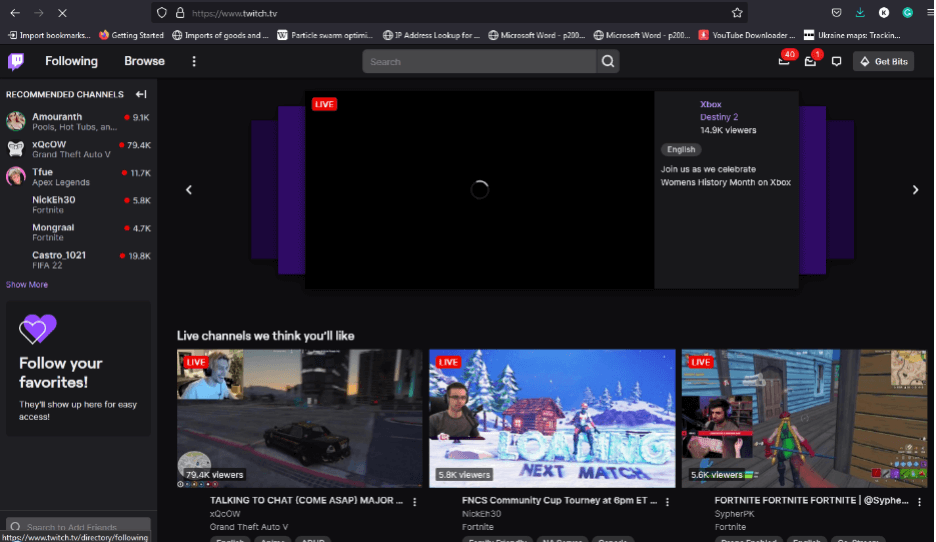This screenshot has width=936, height=542.
Task: Open options menu for FORTNITE FORTNITE stream
Action: point(919,503)
